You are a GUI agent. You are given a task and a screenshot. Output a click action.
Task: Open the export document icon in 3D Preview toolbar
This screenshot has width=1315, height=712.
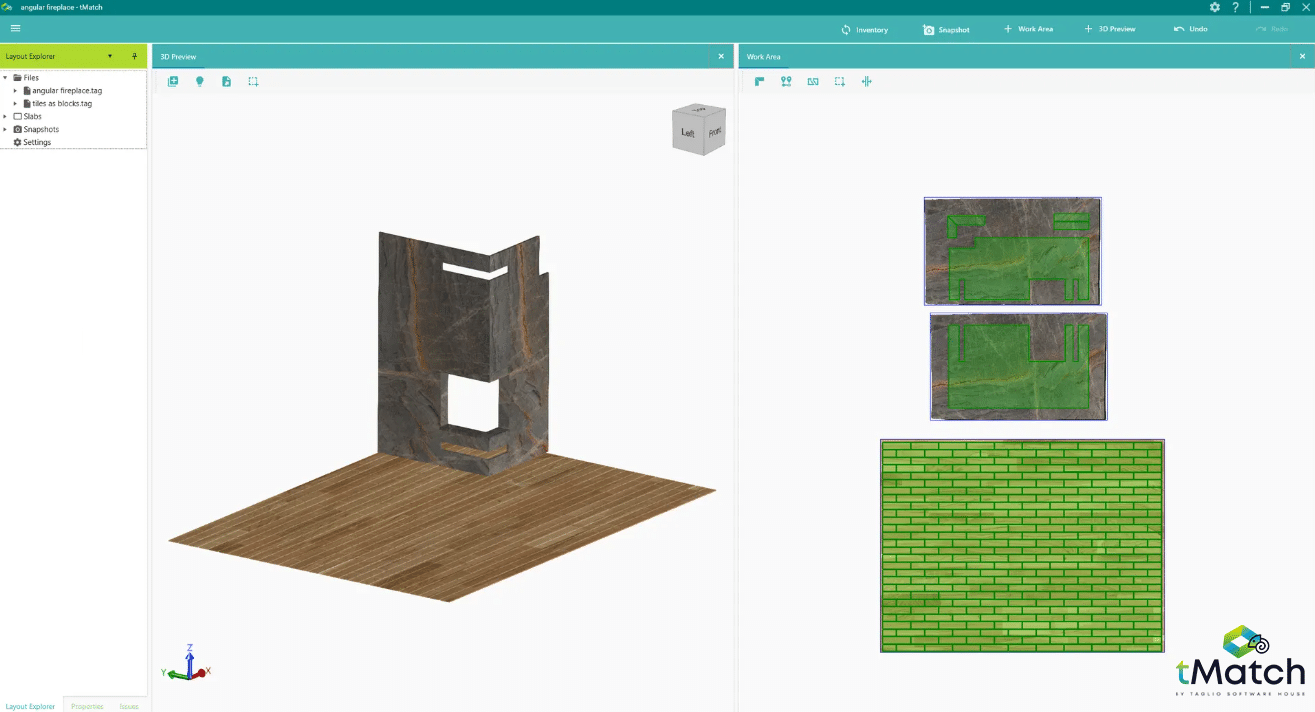point(226,81)
